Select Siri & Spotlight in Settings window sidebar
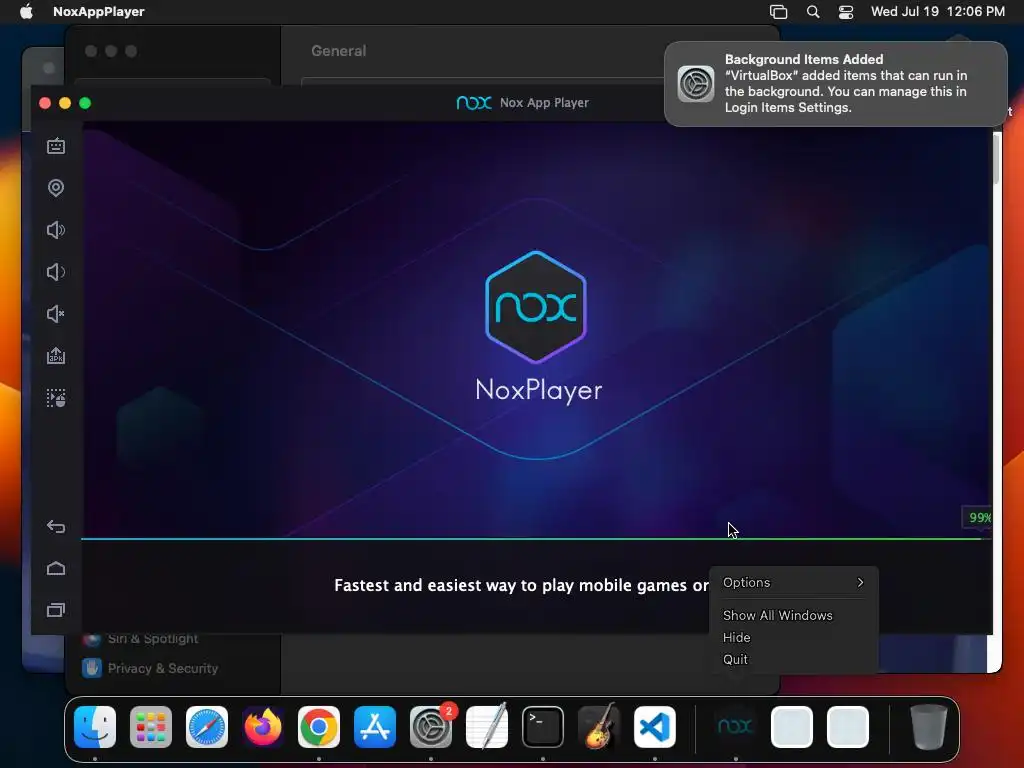The height and width of the screenshot is (768, 1024). coord(153,639)
